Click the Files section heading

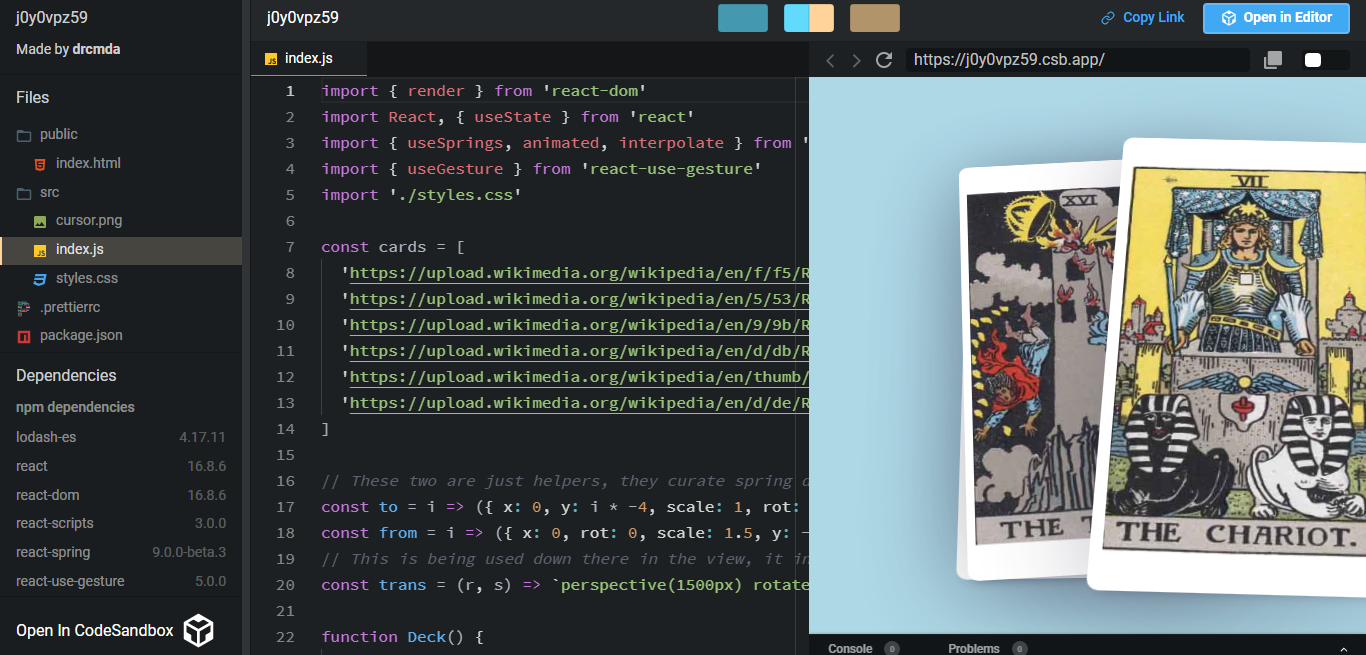point(32,97)
